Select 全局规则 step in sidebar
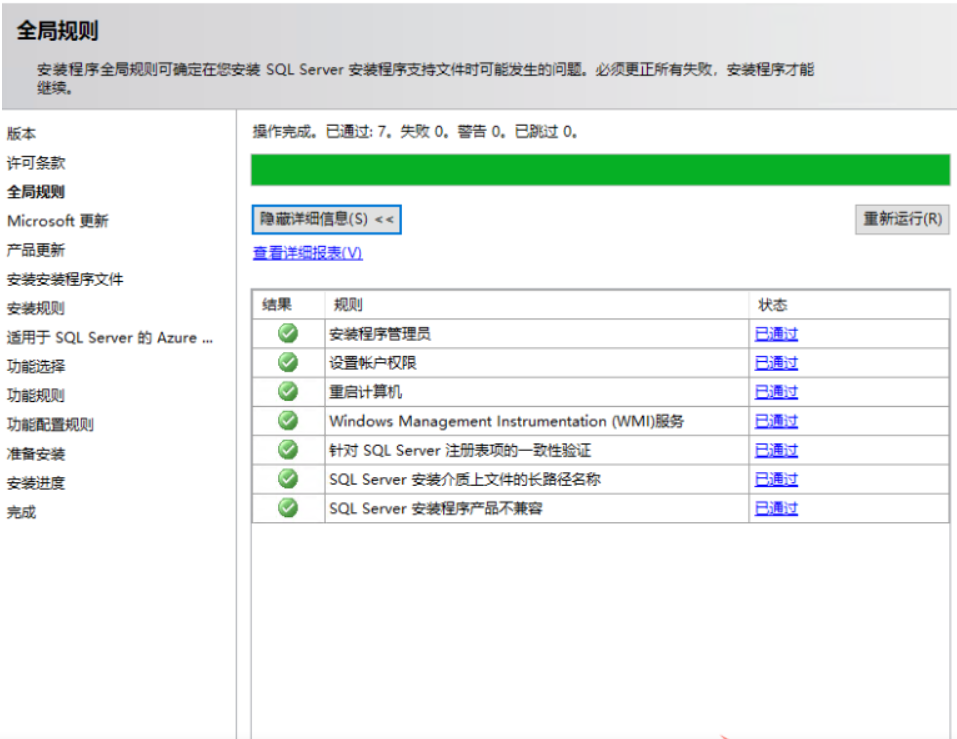This screenshot has width=957, height=739. coord(36,192)
